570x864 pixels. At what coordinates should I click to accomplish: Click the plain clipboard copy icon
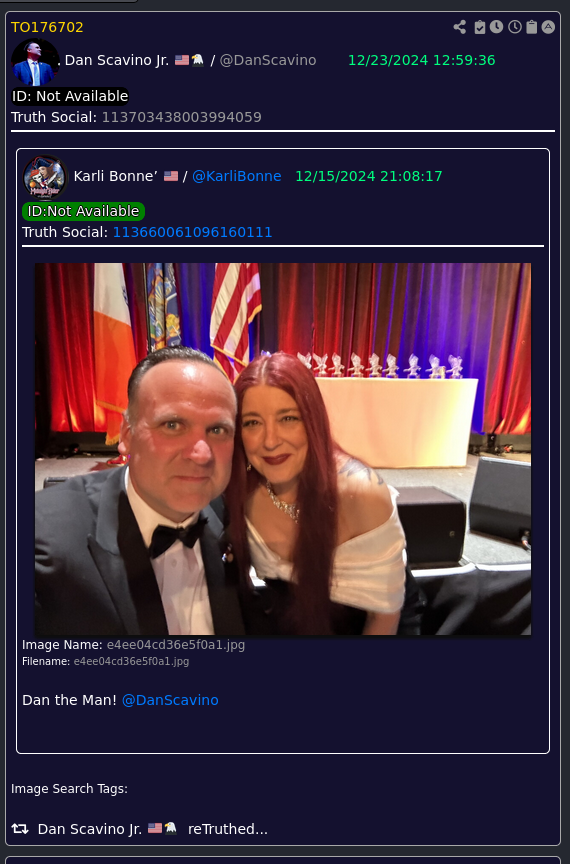[x=531, y=27]
